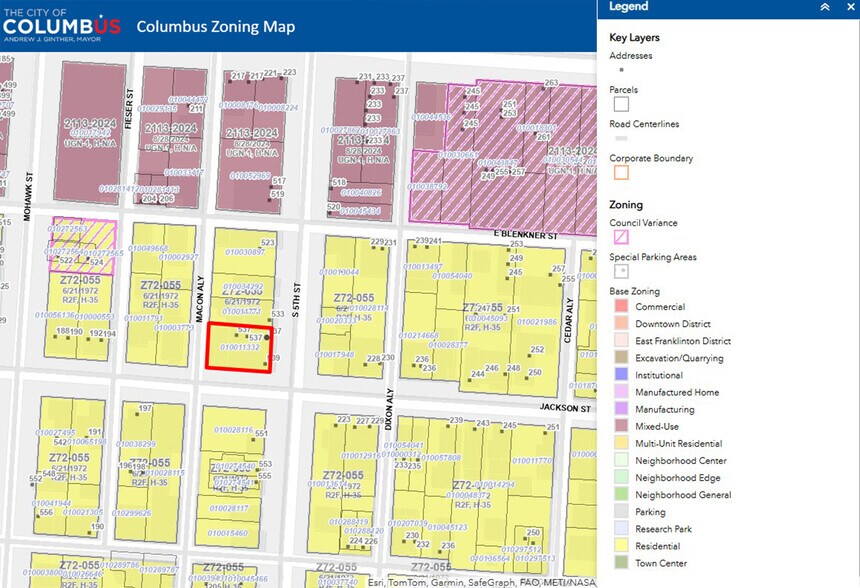Click the Special Parking Areas symbol
Image resolution: width=860 pixels, height=588 pixels.
[621, 271]
